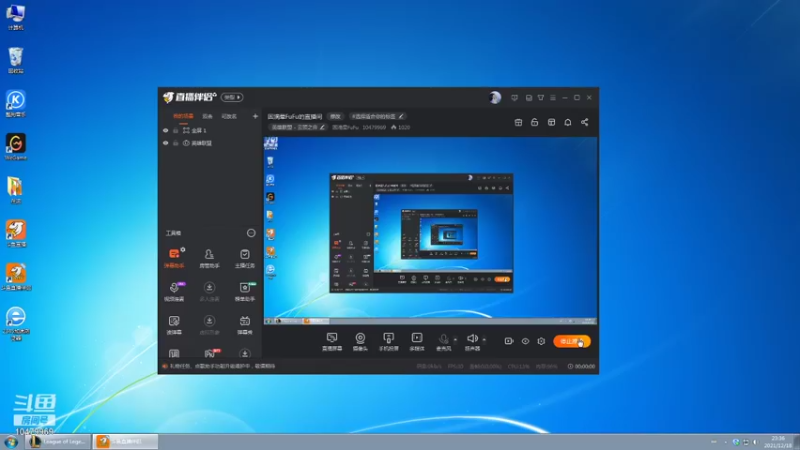
Task: Add a 直播屏幕 screen capture source
Action: pyautogui.click(x=332, y=341)
